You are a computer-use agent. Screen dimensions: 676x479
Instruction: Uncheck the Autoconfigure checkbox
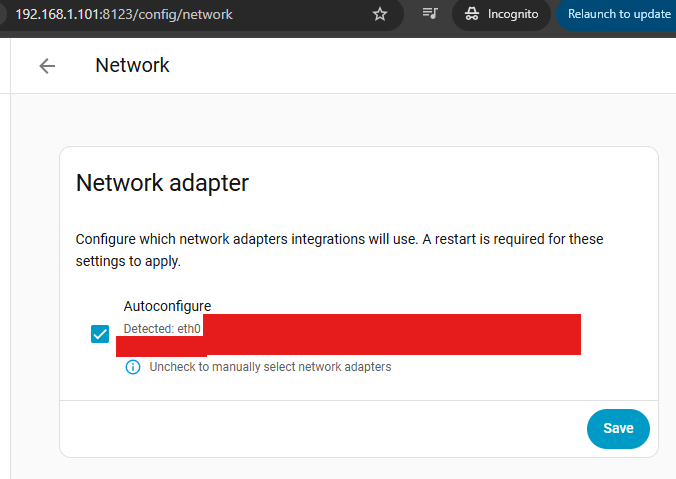[100, 334]
